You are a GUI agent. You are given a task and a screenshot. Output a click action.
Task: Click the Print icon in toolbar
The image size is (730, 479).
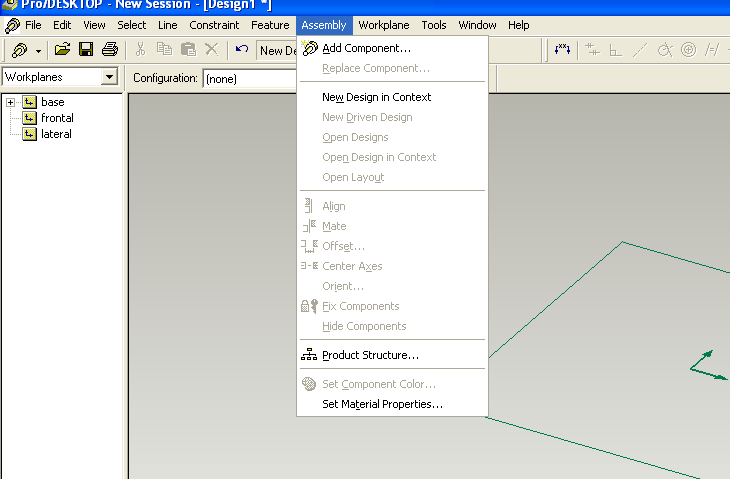pyautogui.click(x=110, y=49)
